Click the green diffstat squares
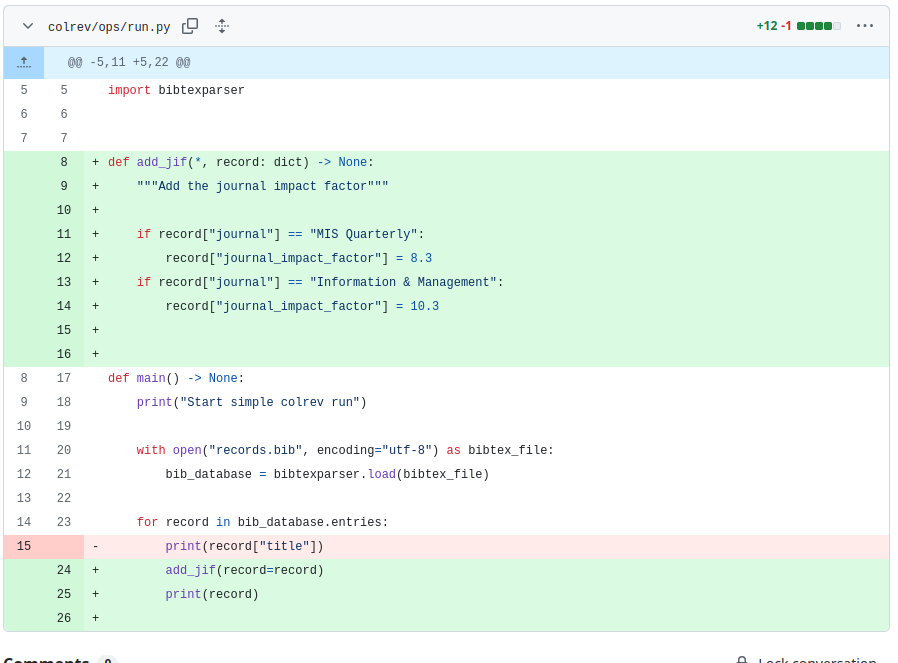 (x=818, y=26)
